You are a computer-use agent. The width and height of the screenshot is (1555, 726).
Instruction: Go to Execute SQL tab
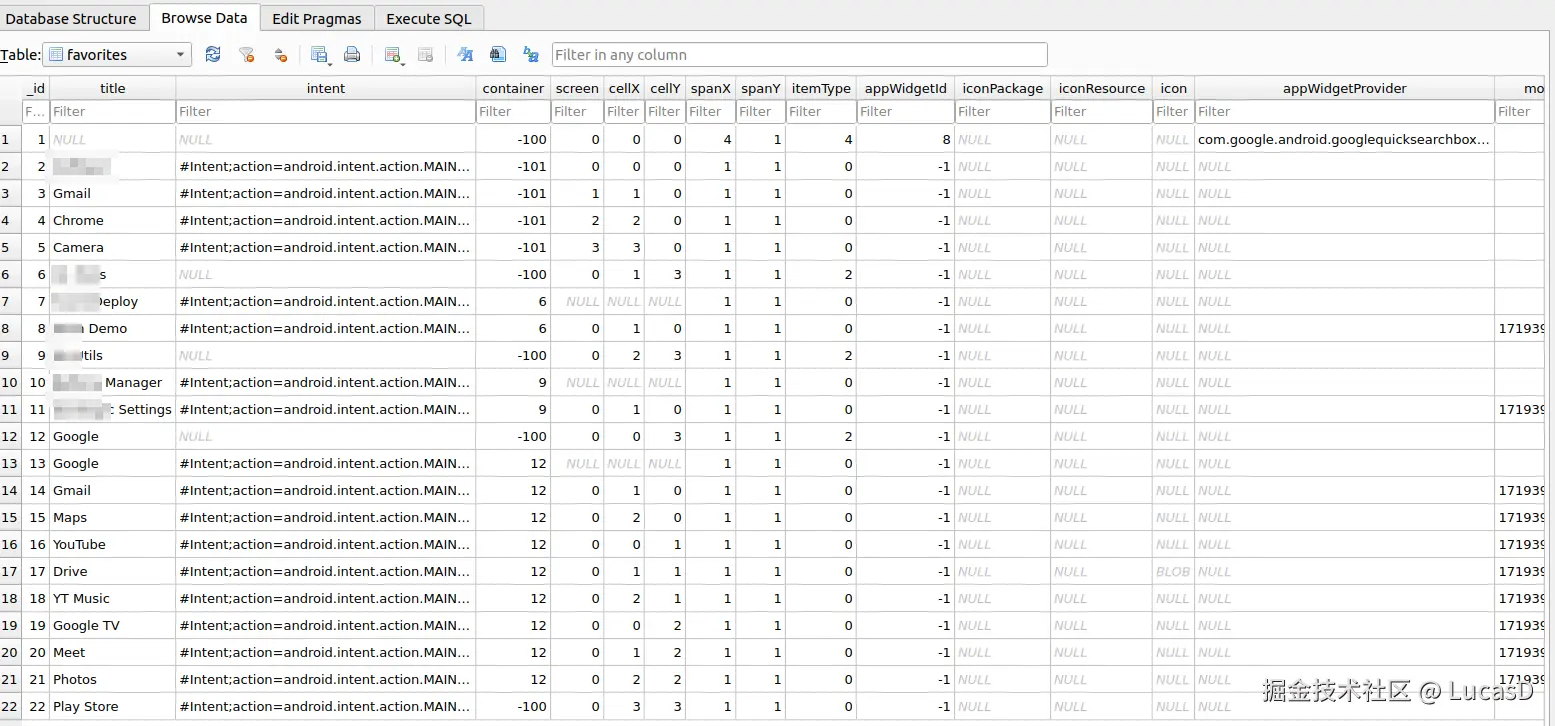(x=429, y=18)
